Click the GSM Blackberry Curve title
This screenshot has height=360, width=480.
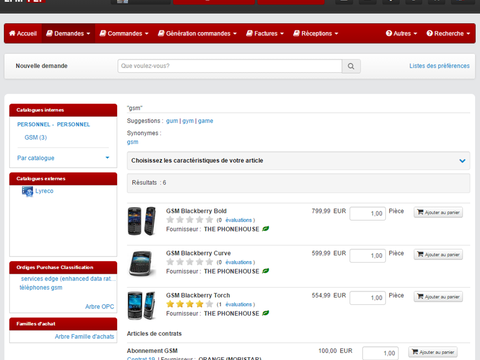(198, 253)
